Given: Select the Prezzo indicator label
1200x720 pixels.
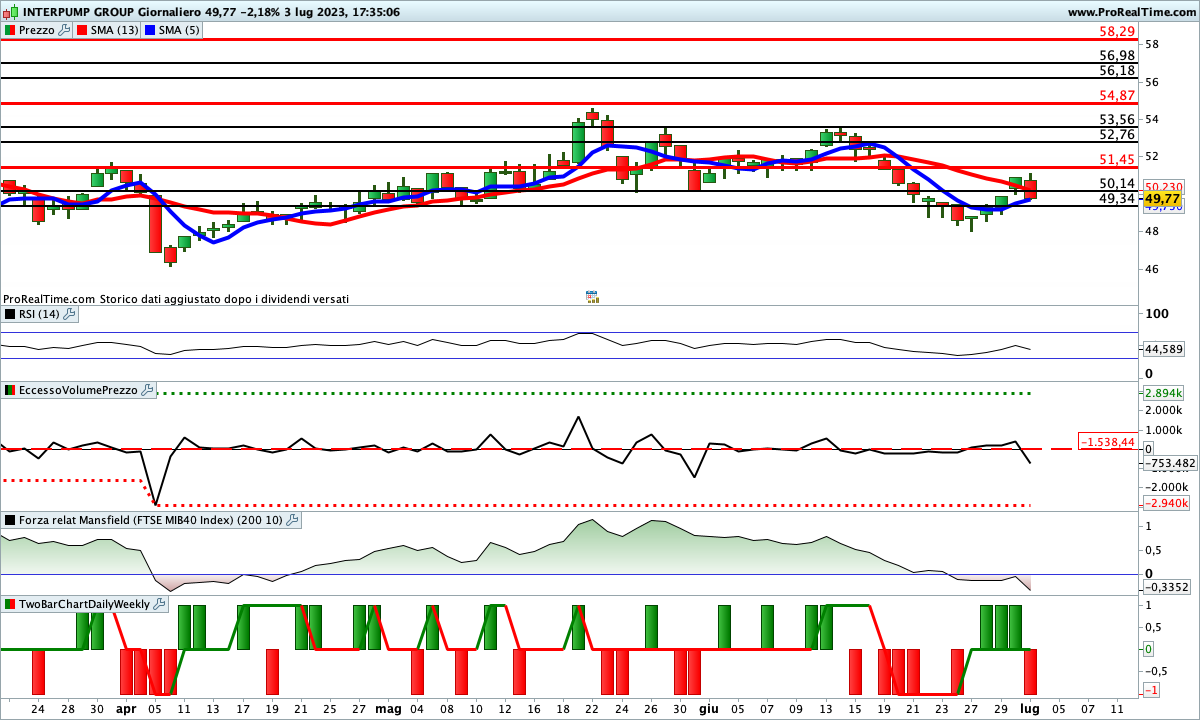Looking at the screenshot, I should click(x=37, y=30).
